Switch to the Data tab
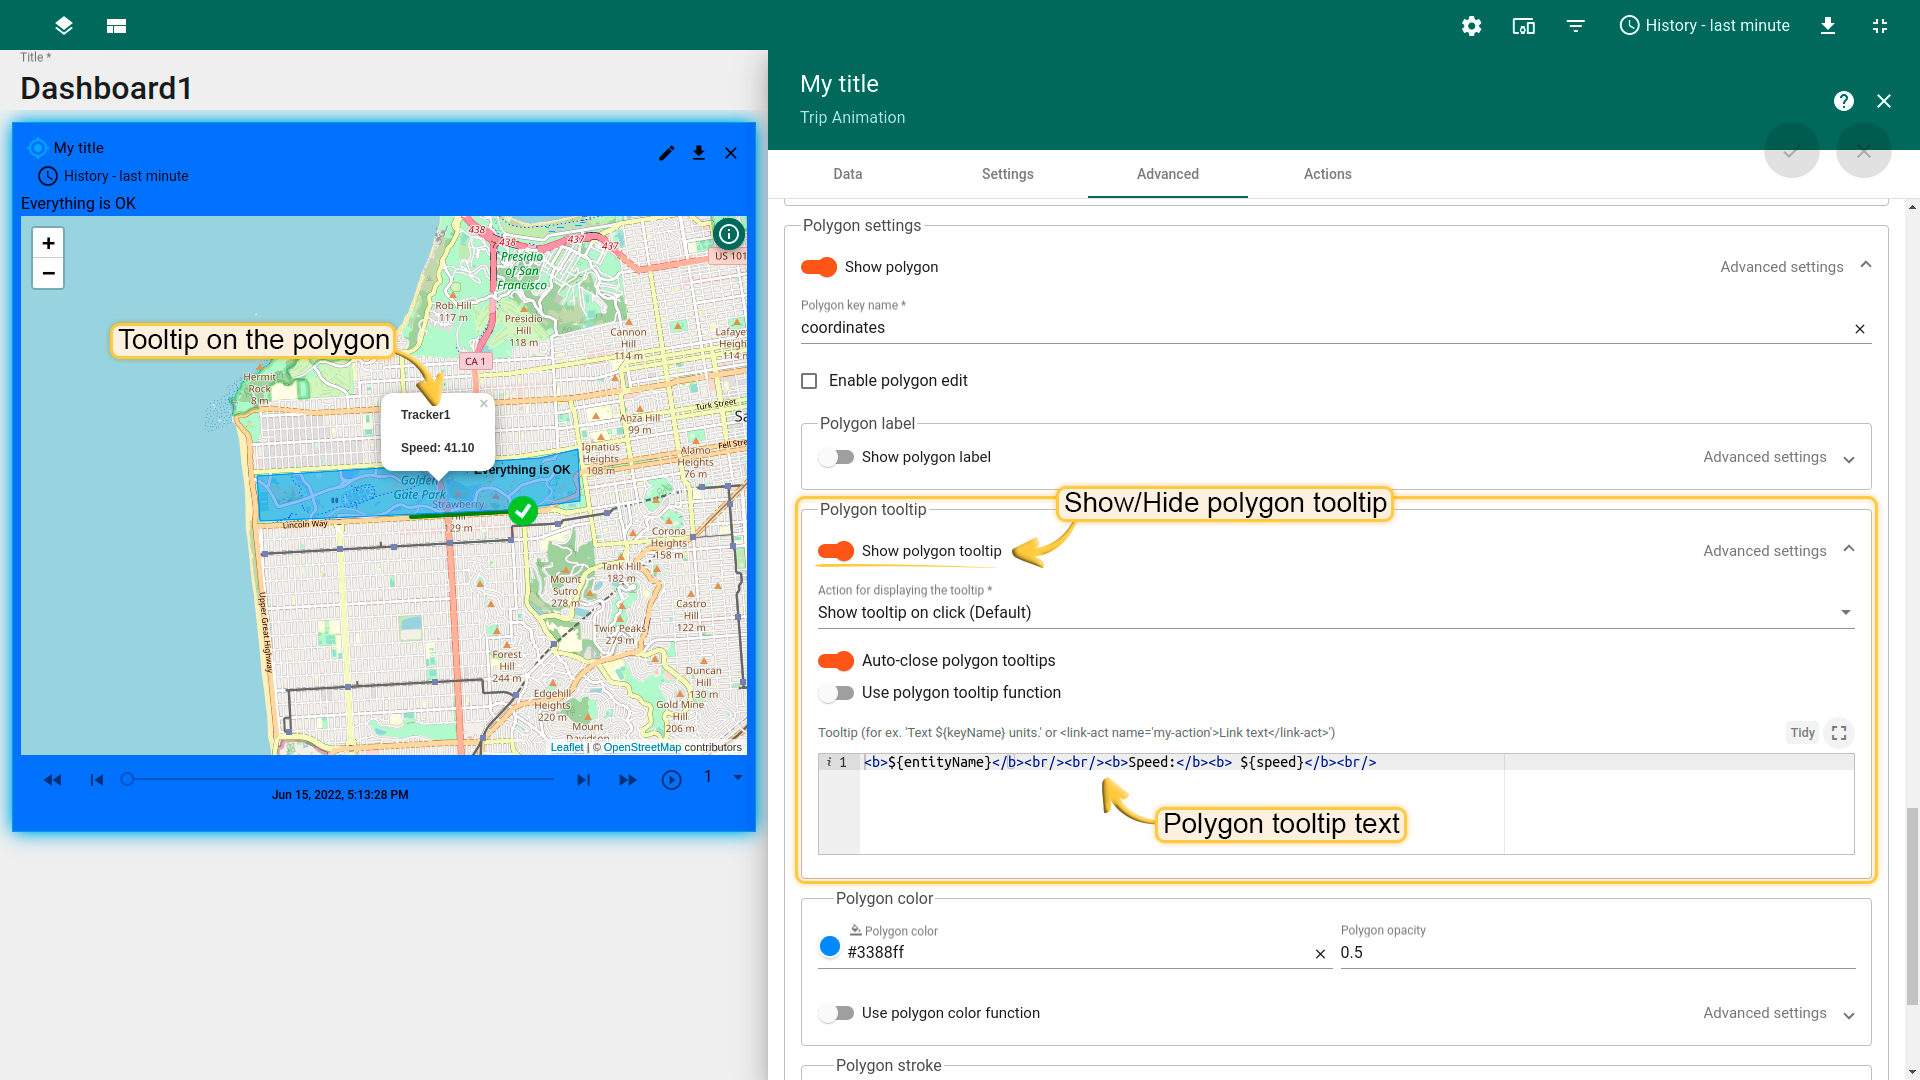The width and height of the screenshot is (1920, 1080). (x=848, y=174)
